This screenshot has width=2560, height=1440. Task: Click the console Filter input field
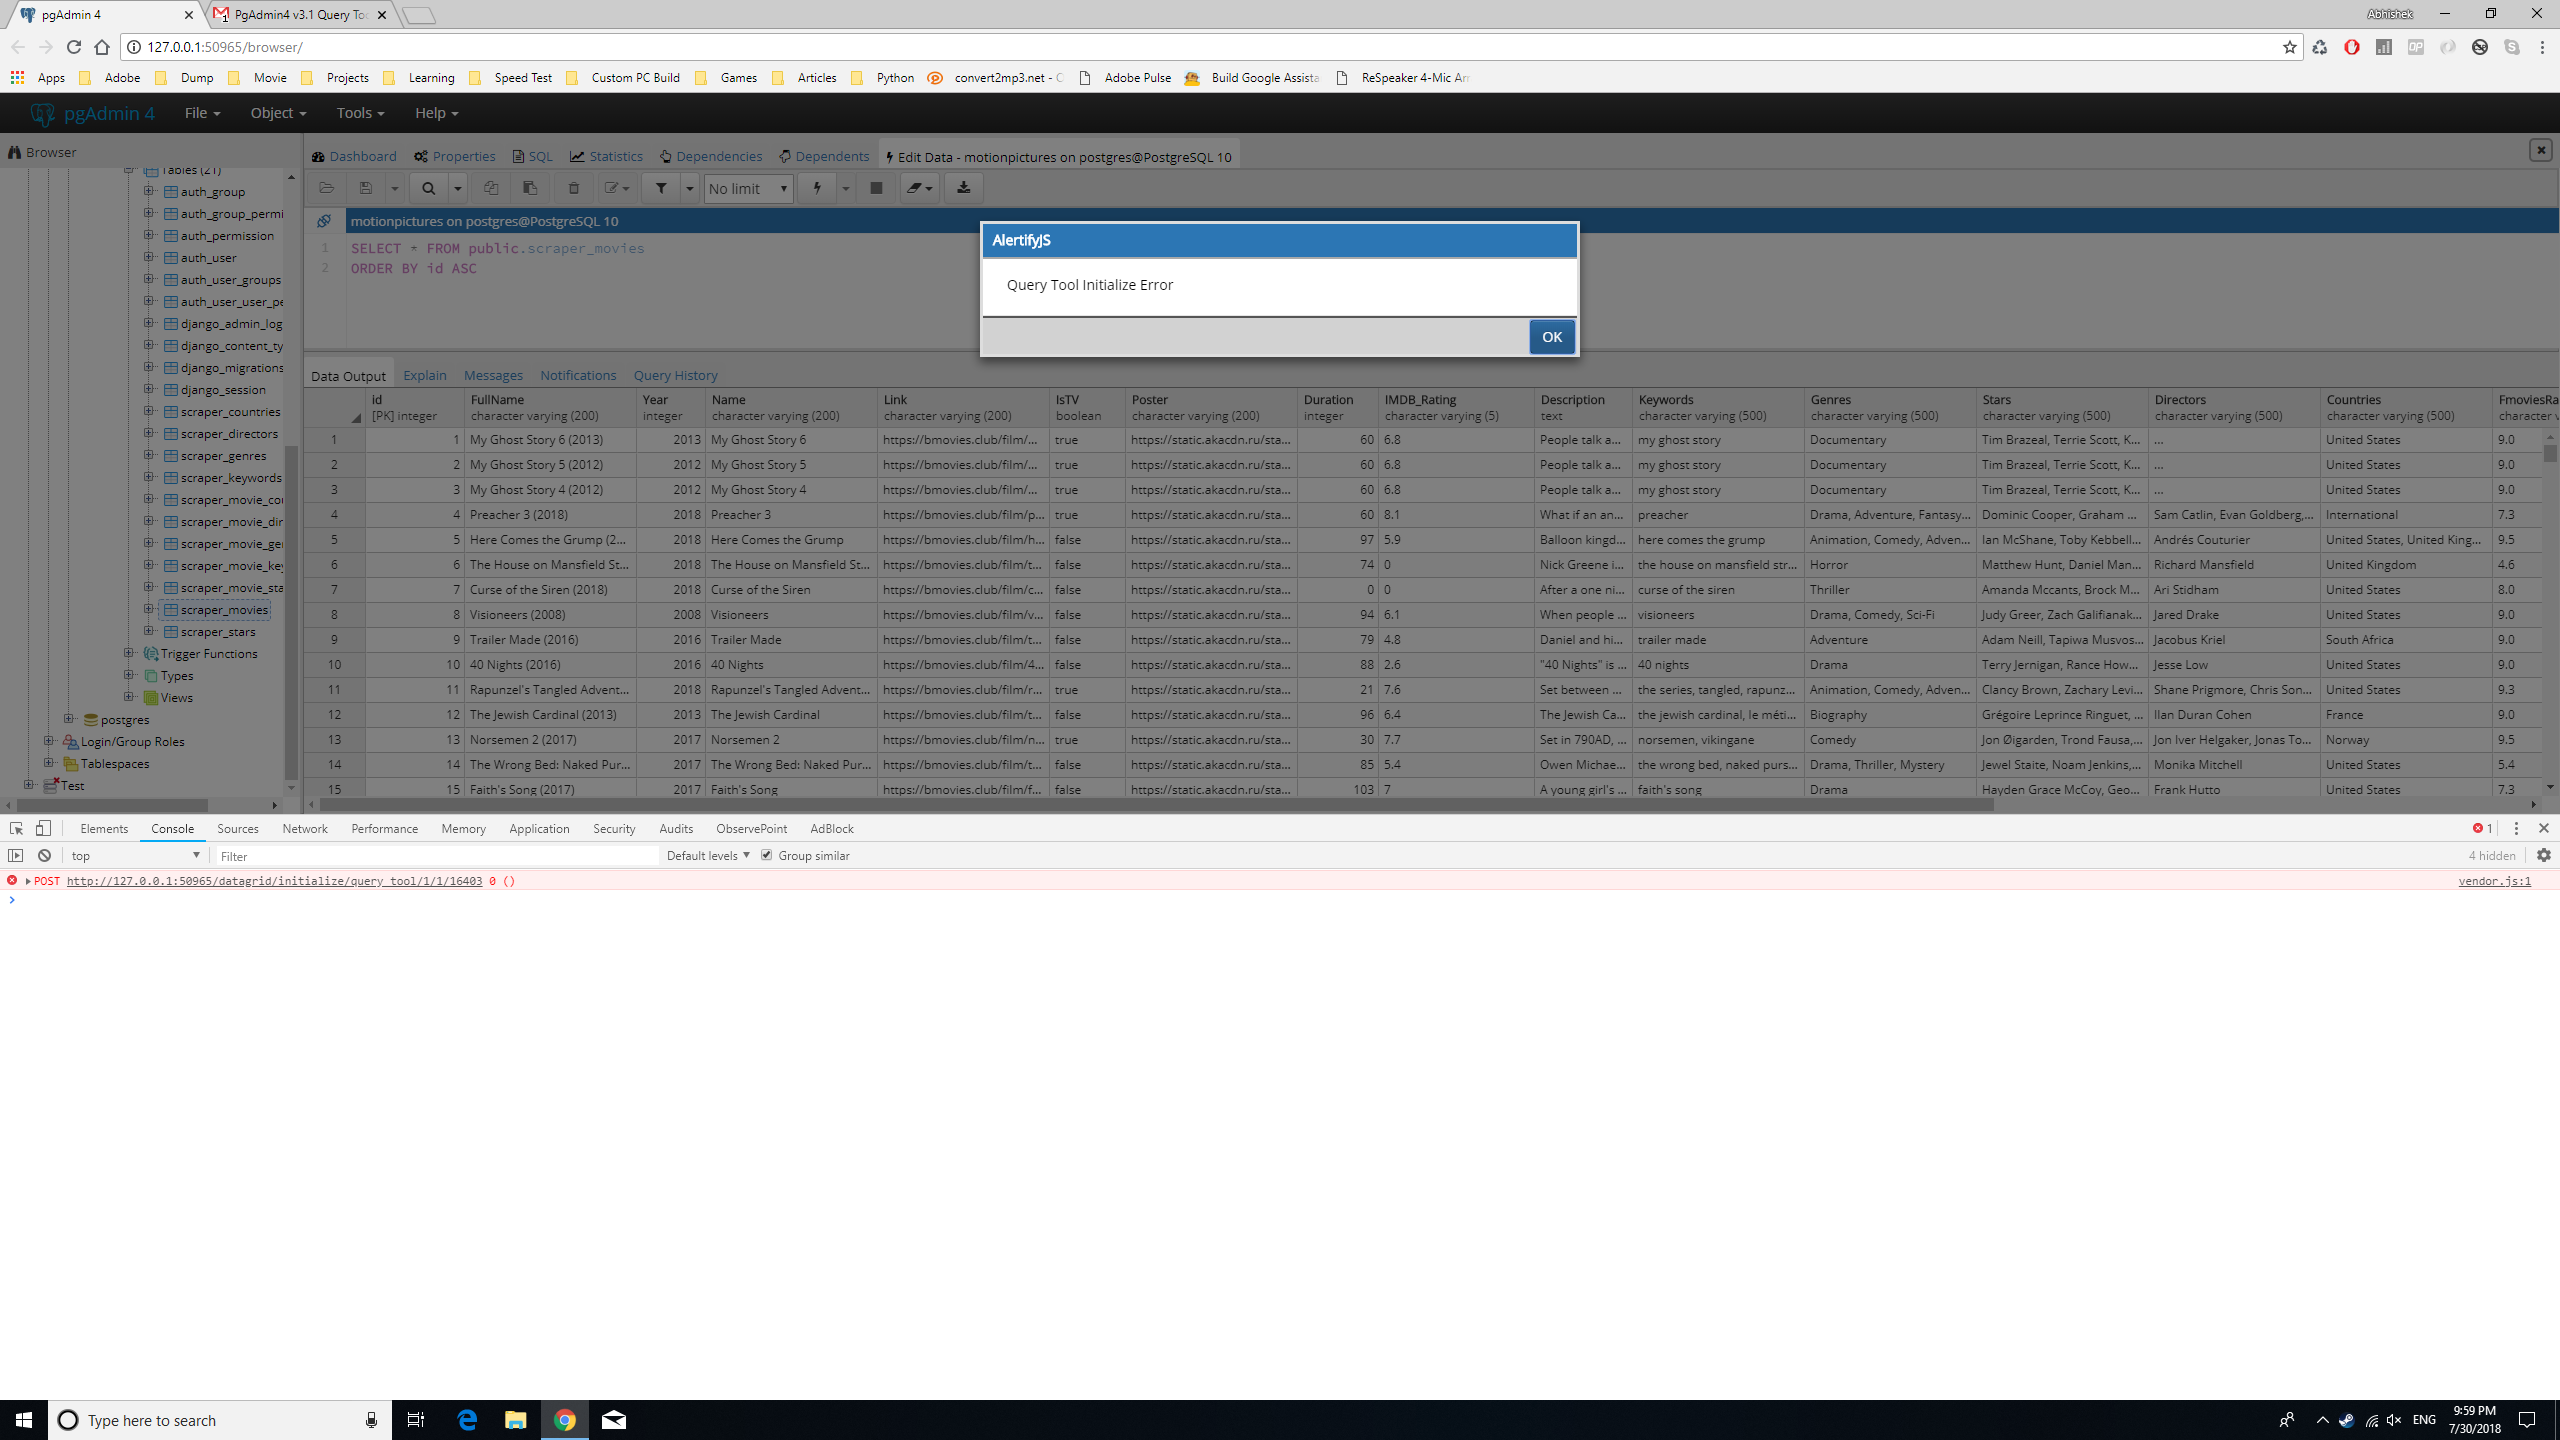coord(436,856)
